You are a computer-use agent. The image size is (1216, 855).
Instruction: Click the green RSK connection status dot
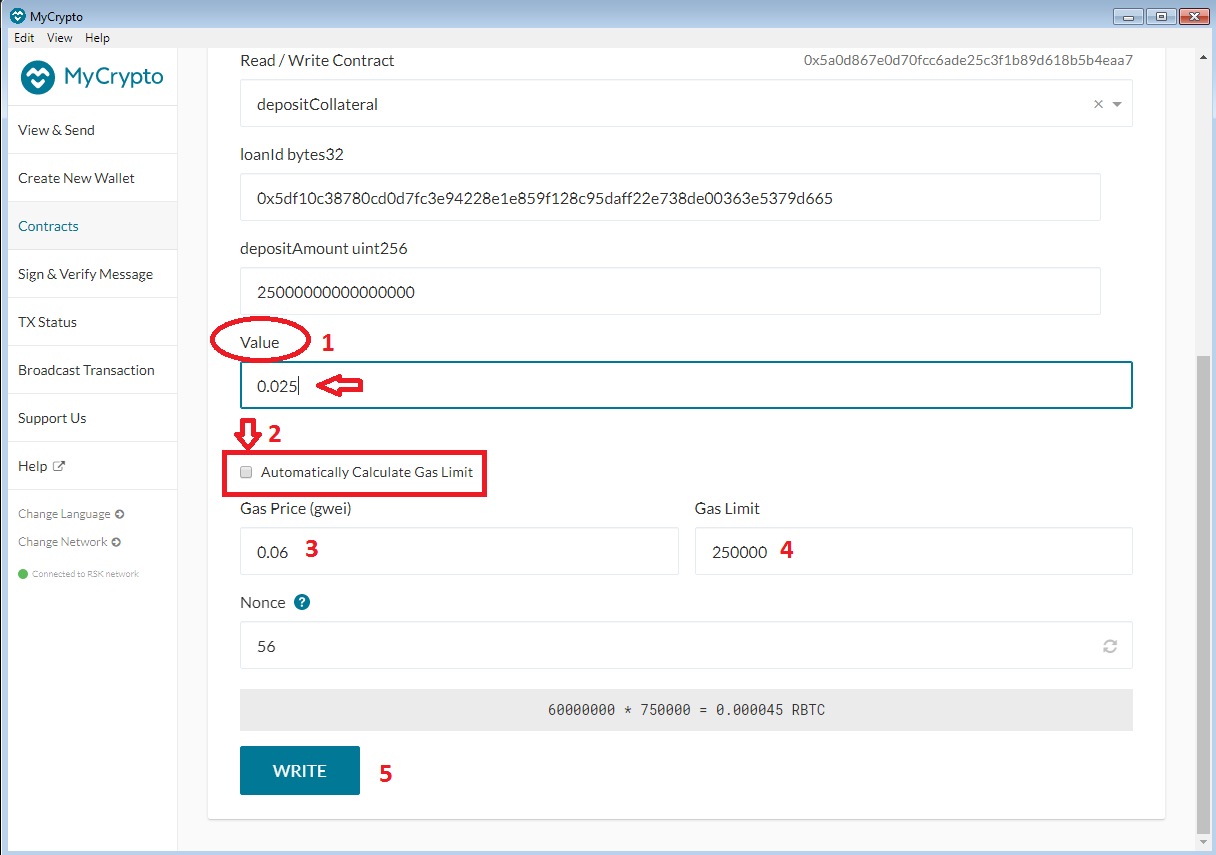pos(23,574)
